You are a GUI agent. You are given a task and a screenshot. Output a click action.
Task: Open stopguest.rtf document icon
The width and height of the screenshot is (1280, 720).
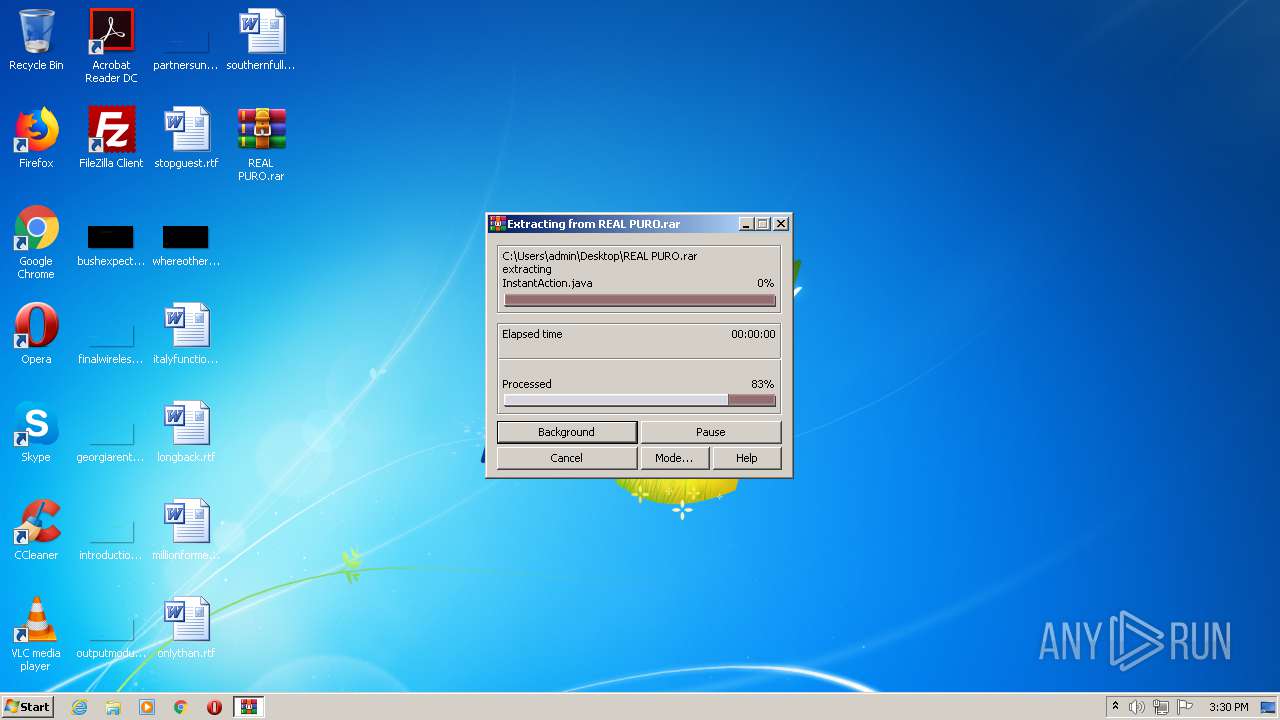(x=186, y=138)
